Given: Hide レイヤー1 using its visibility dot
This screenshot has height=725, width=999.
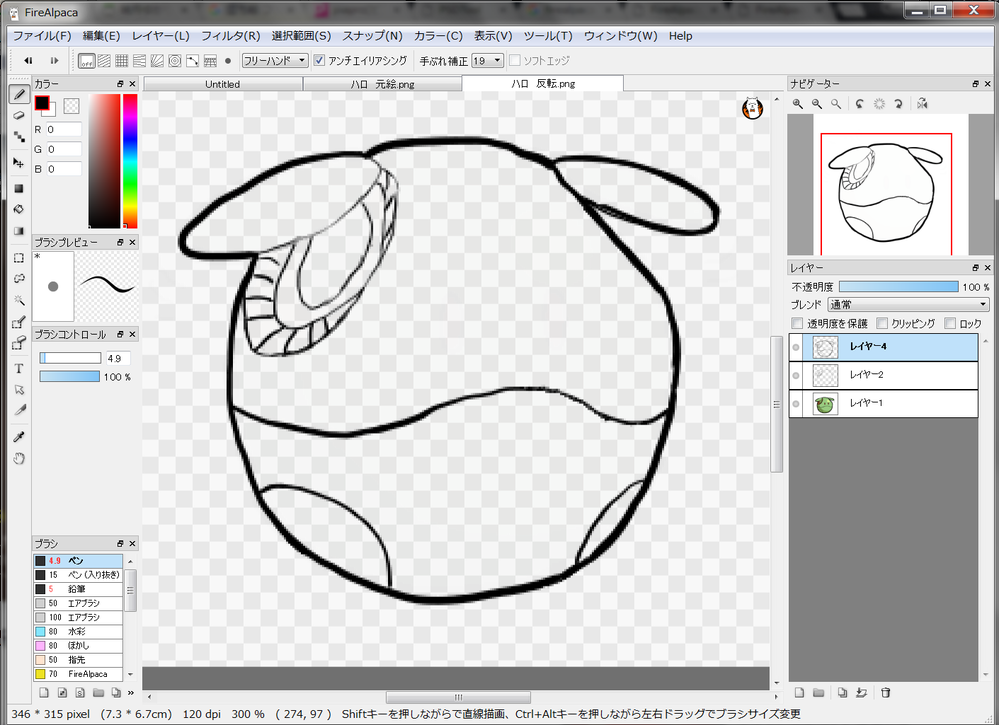Looking at the screenshot, I should pos(796,404).
